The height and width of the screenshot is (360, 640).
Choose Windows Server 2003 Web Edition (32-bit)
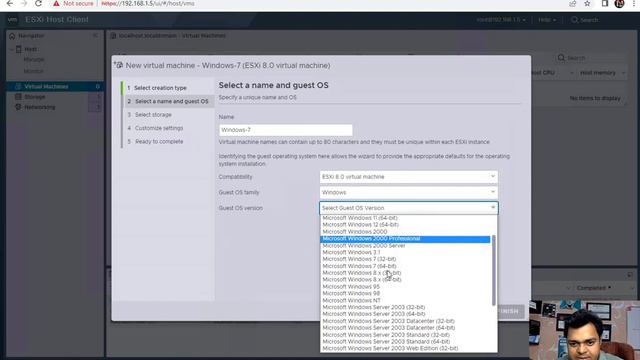coord(390,349)
